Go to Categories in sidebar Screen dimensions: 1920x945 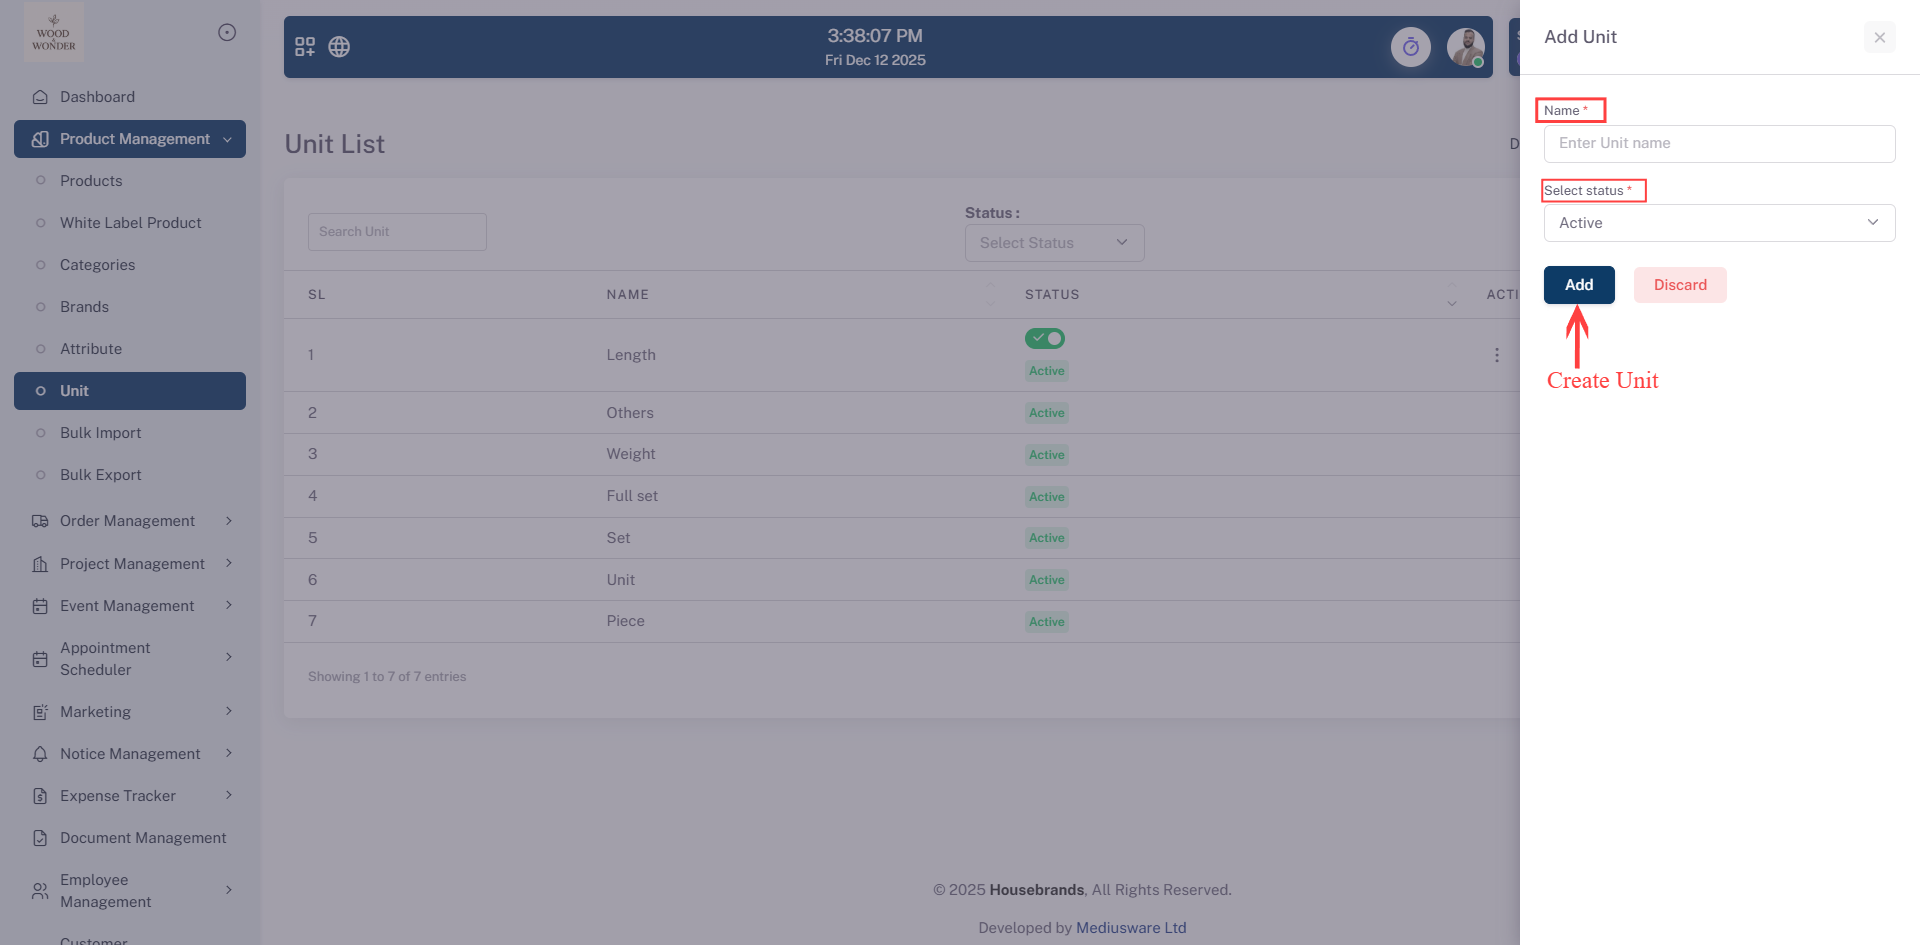coord(97,265)
